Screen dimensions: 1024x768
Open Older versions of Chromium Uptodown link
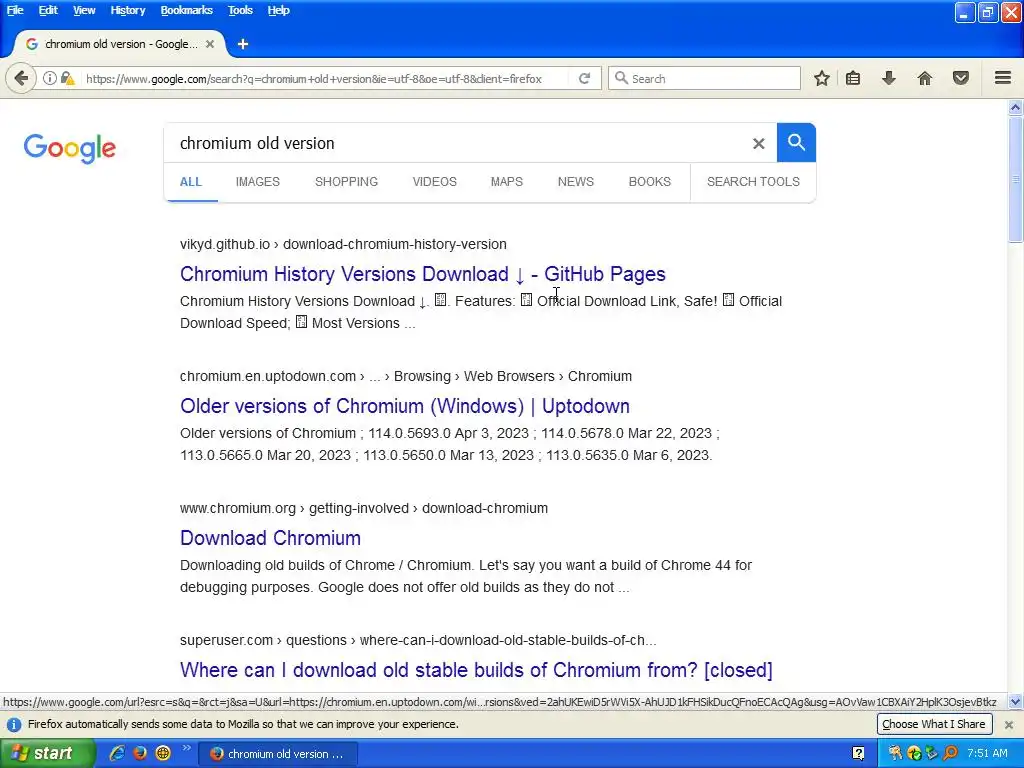pyautogui.click(x=405, y=406)
